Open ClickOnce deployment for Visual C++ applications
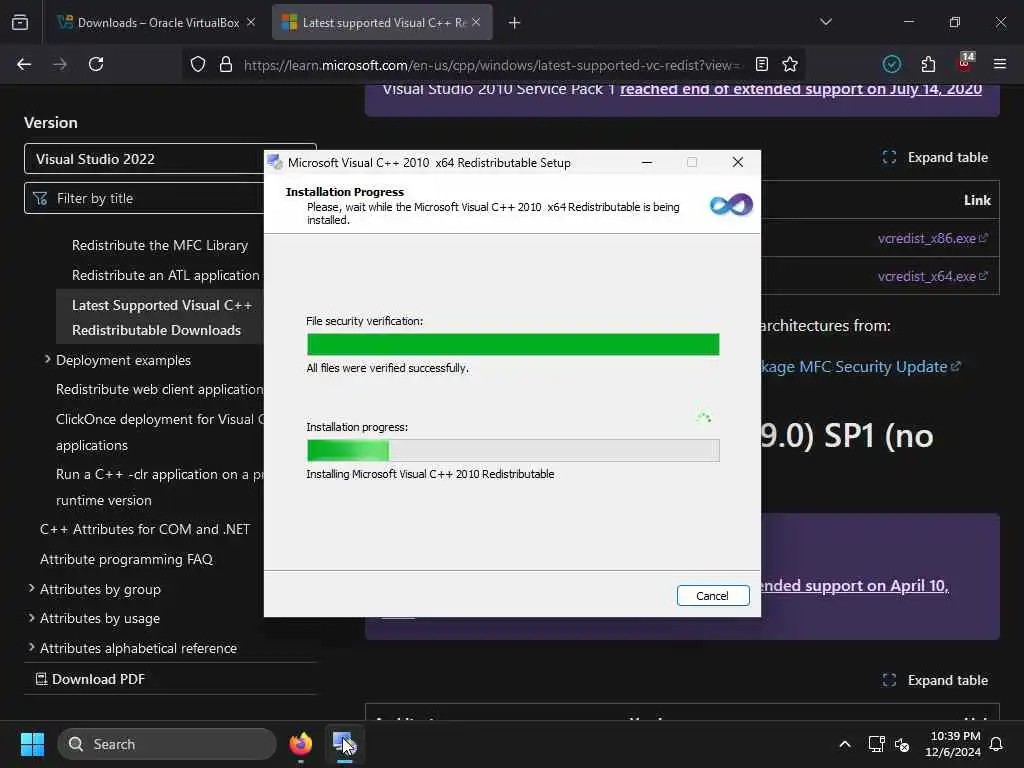 pos(159,432)
